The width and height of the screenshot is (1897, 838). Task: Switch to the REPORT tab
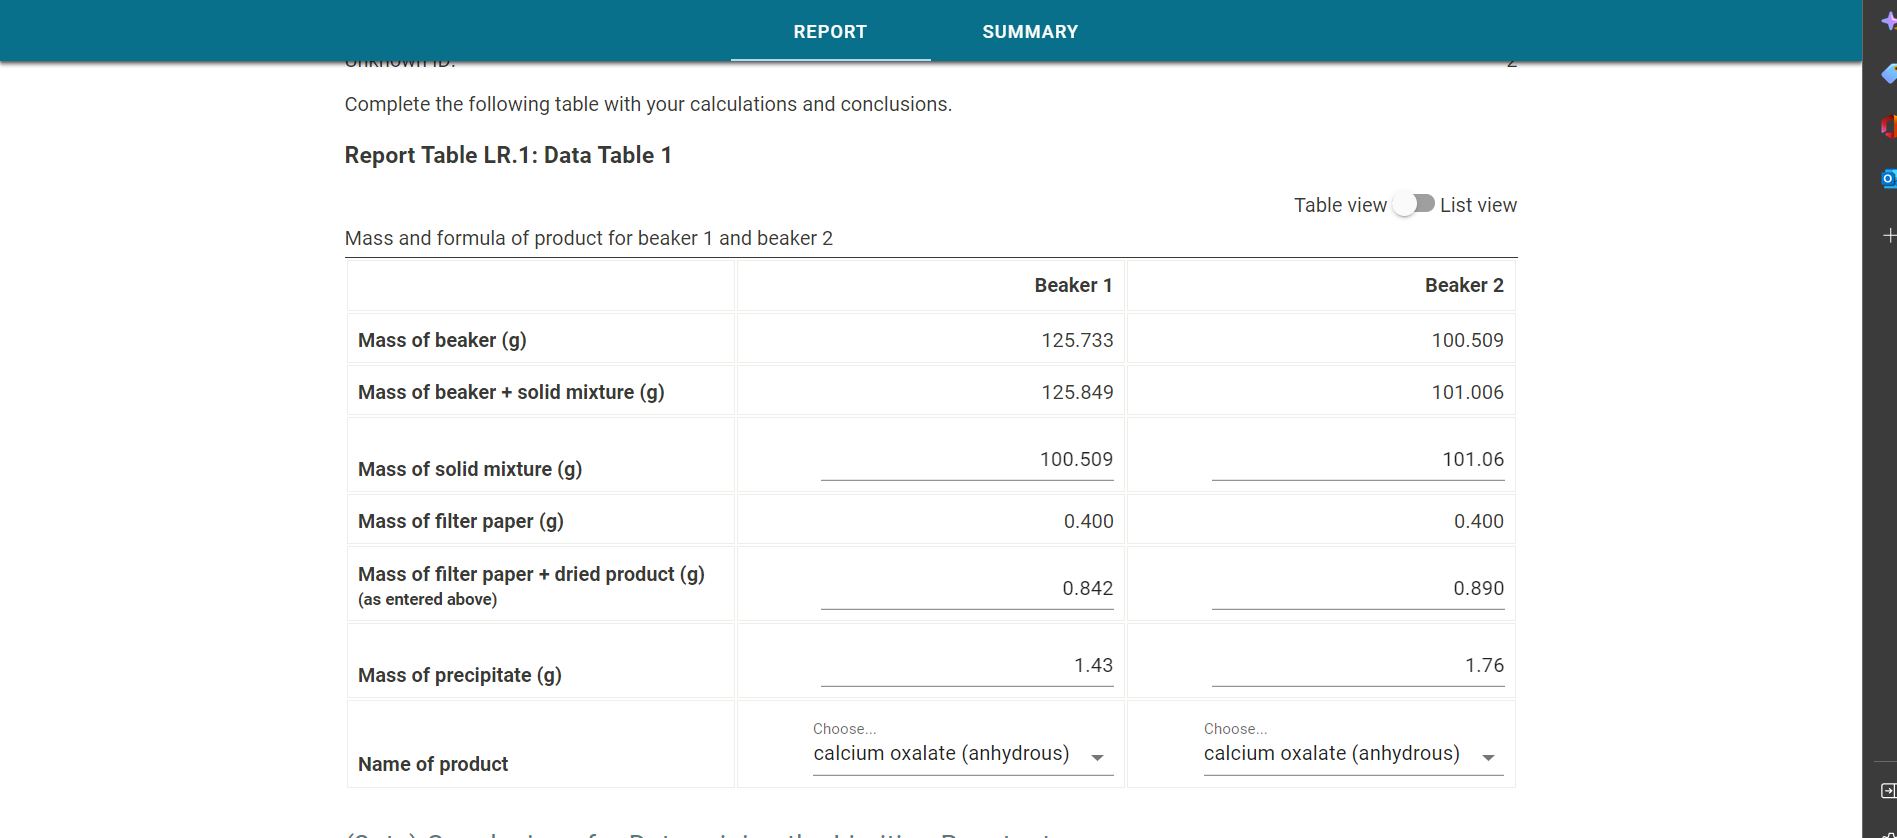click(x=830, y=31)
